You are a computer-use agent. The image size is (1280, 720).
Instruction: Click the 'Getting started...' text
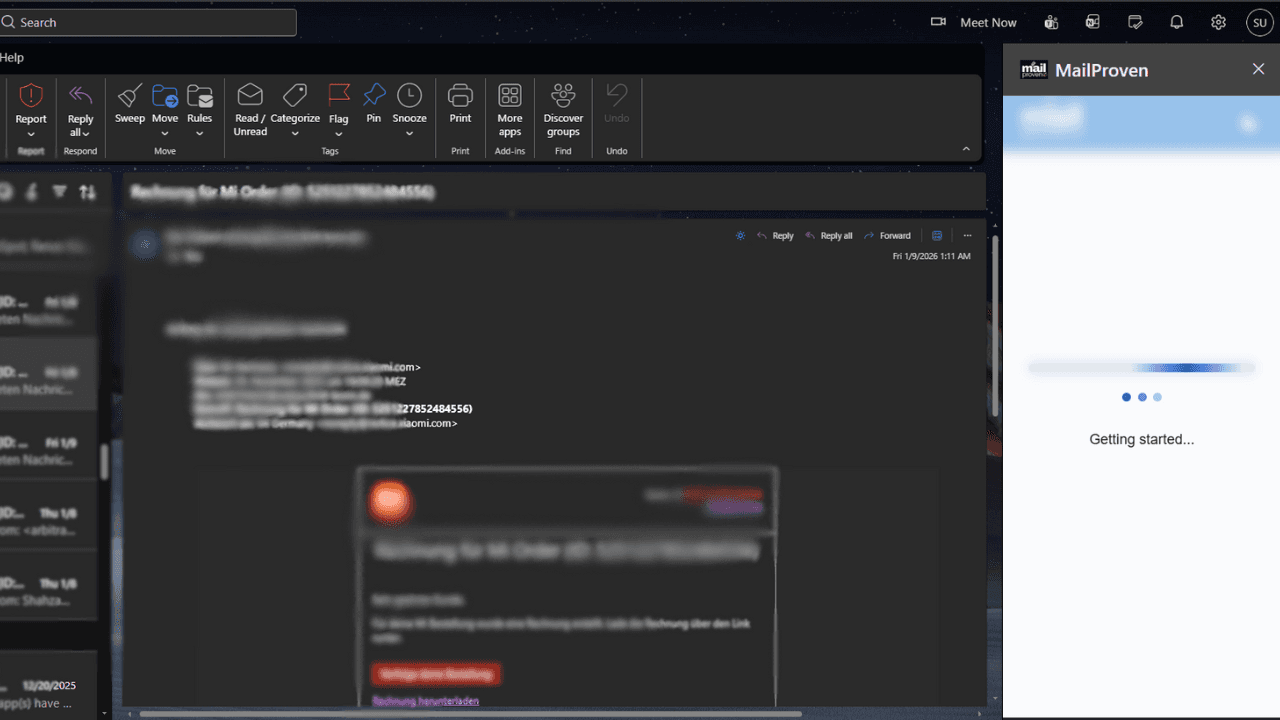[x=1141, y=439]
